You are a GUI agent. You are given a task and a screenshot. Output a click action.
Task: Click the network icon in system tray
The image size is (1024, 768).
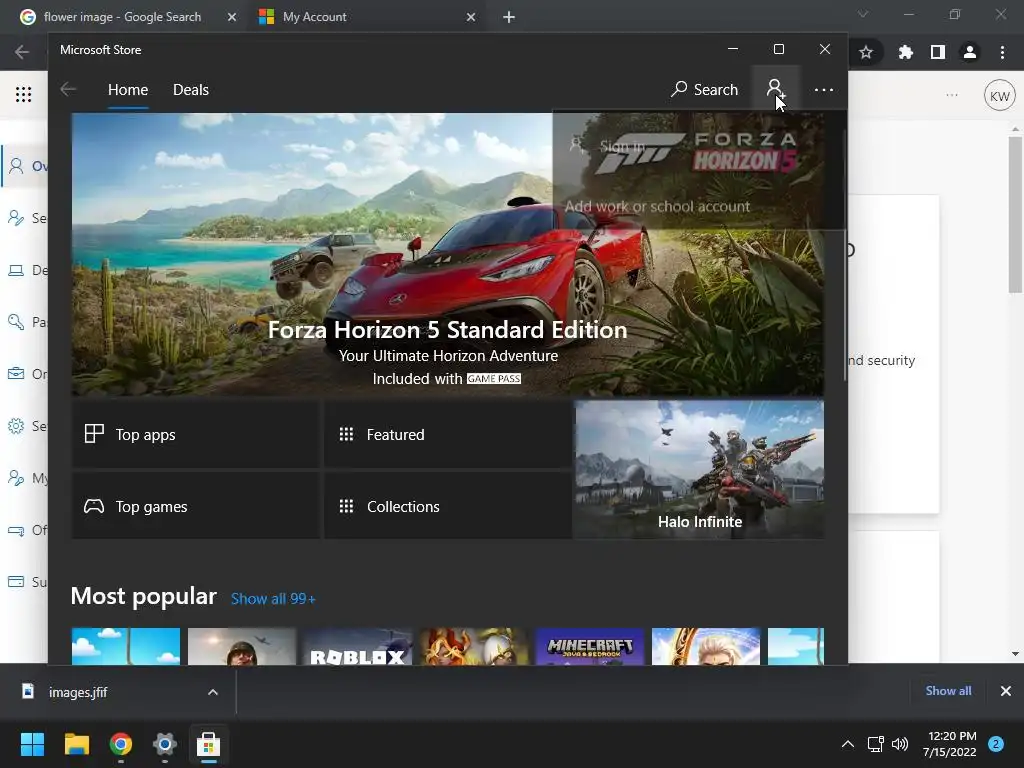click(875, 744)
